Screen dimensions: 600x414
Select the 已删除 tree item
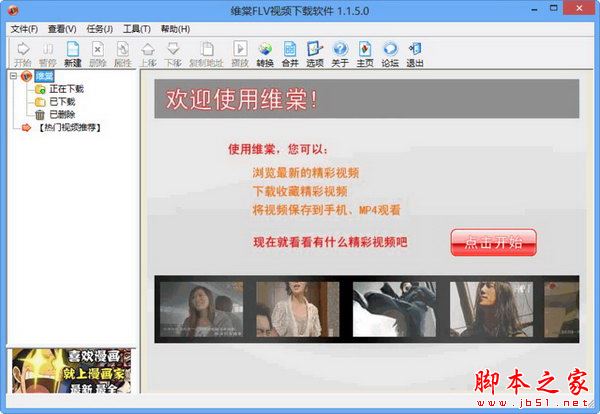62,114
